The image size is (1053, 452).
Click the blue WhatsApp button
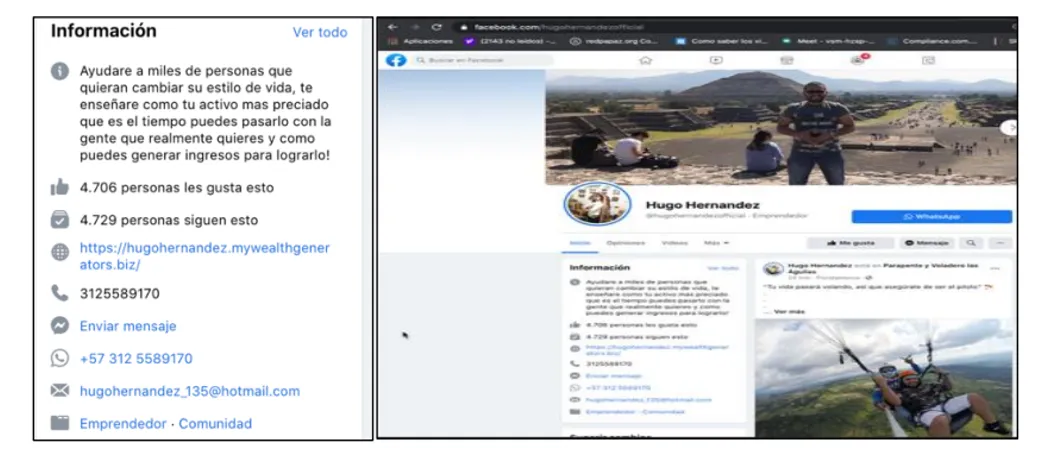tap(931, 216)
